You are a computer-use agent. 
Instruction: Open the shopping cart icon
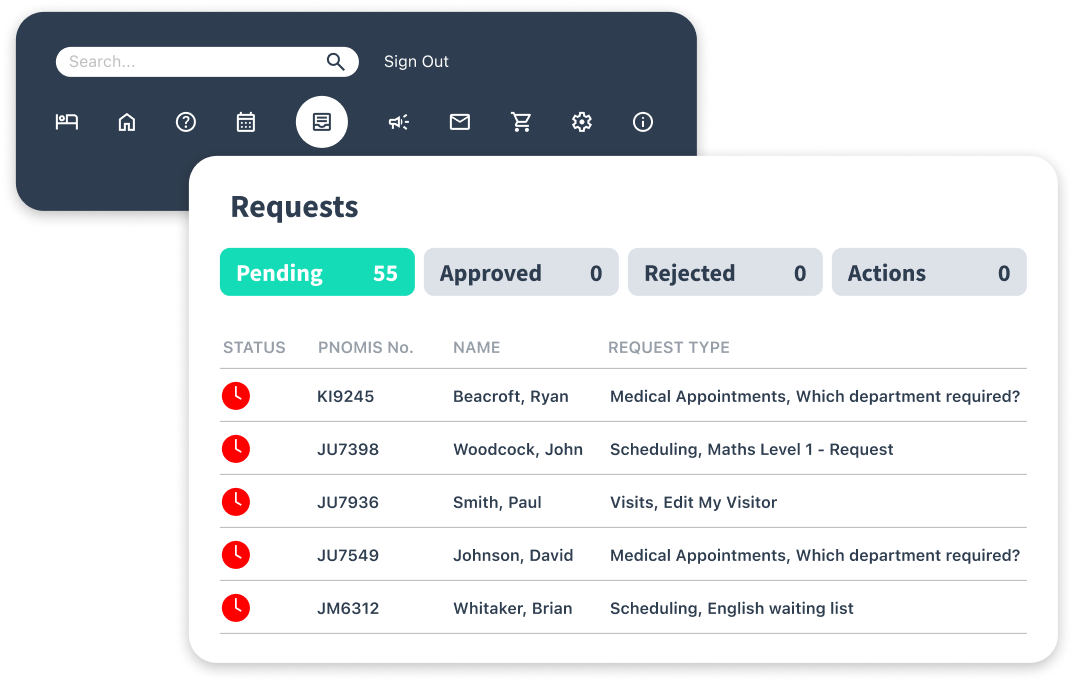pyautogui.click(x=521, y=122)
